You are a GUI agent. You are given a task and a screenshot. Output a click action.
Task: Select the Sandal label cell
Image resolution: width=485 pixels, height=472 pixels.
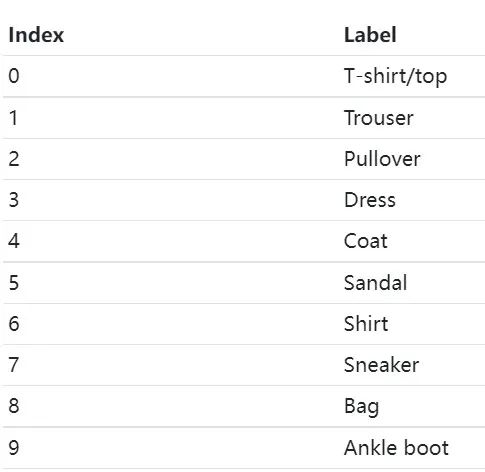tap(375, 283)
